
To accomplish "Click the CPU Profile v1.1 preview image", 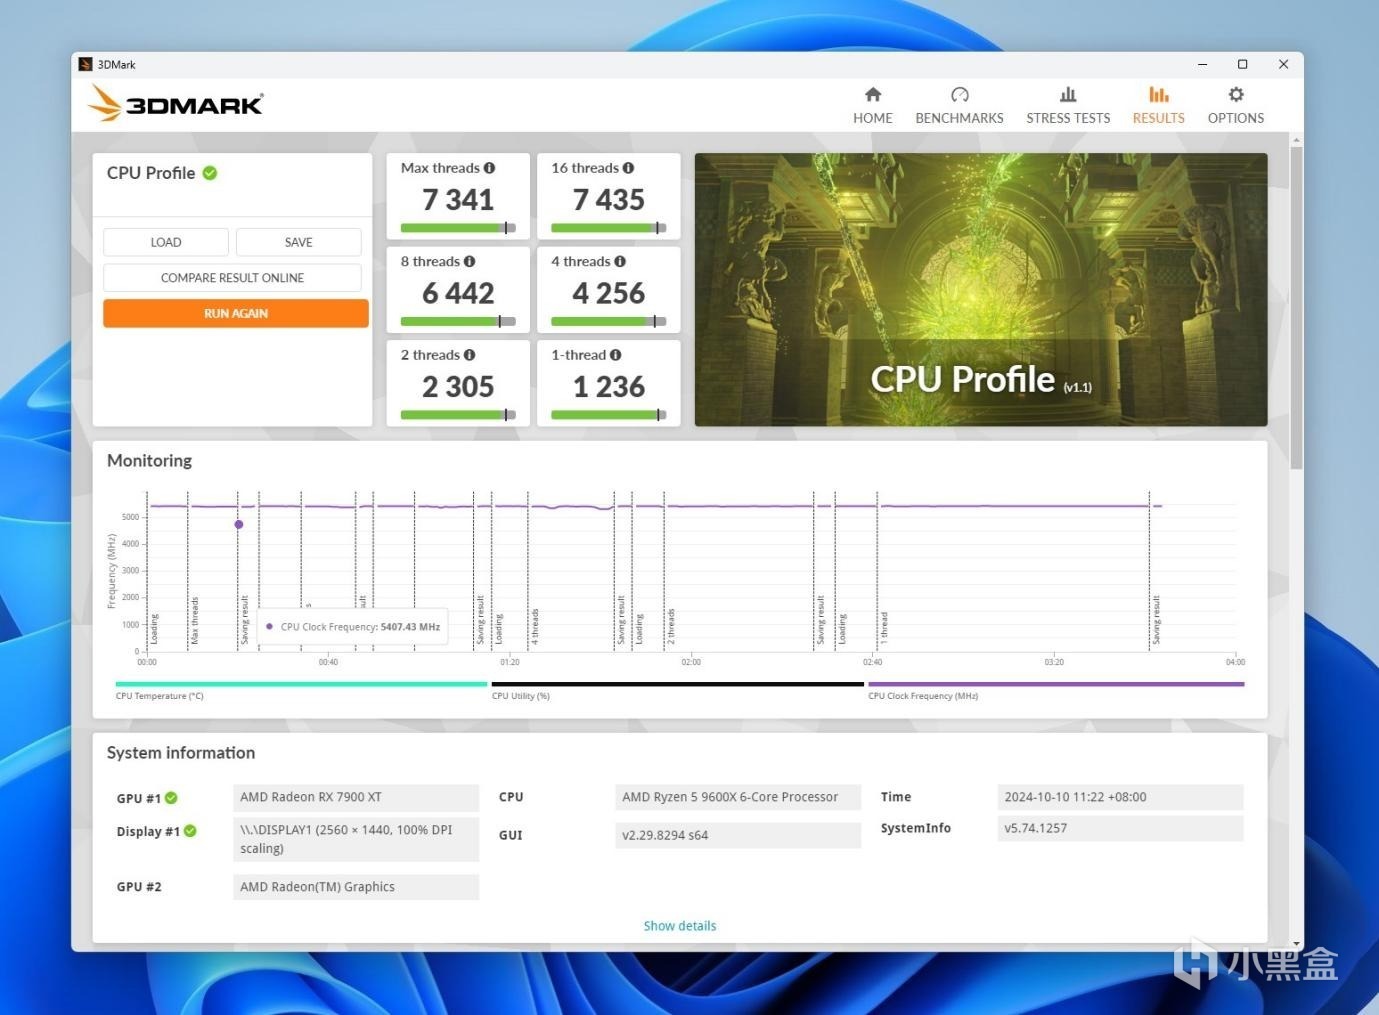I will (x=981, y=290).
